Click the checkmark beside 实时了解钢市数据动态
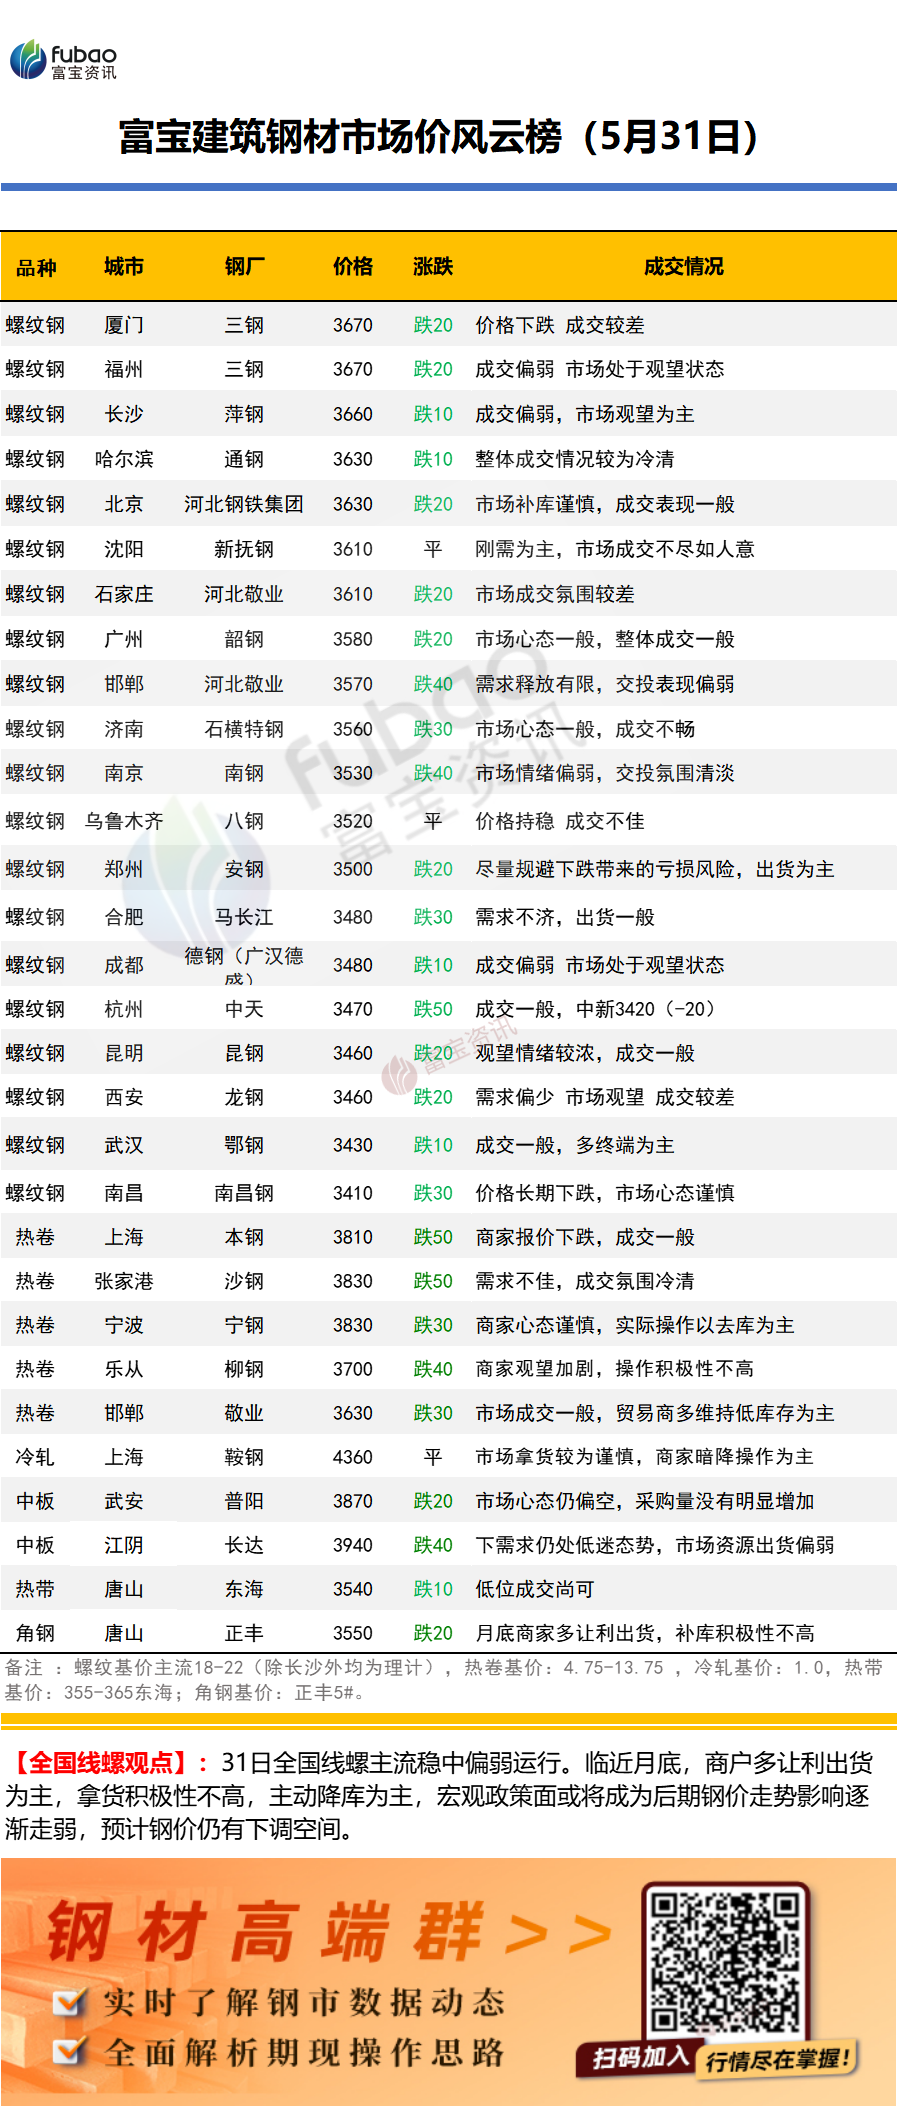The image size is (897, 2109). click(69, 2002)
